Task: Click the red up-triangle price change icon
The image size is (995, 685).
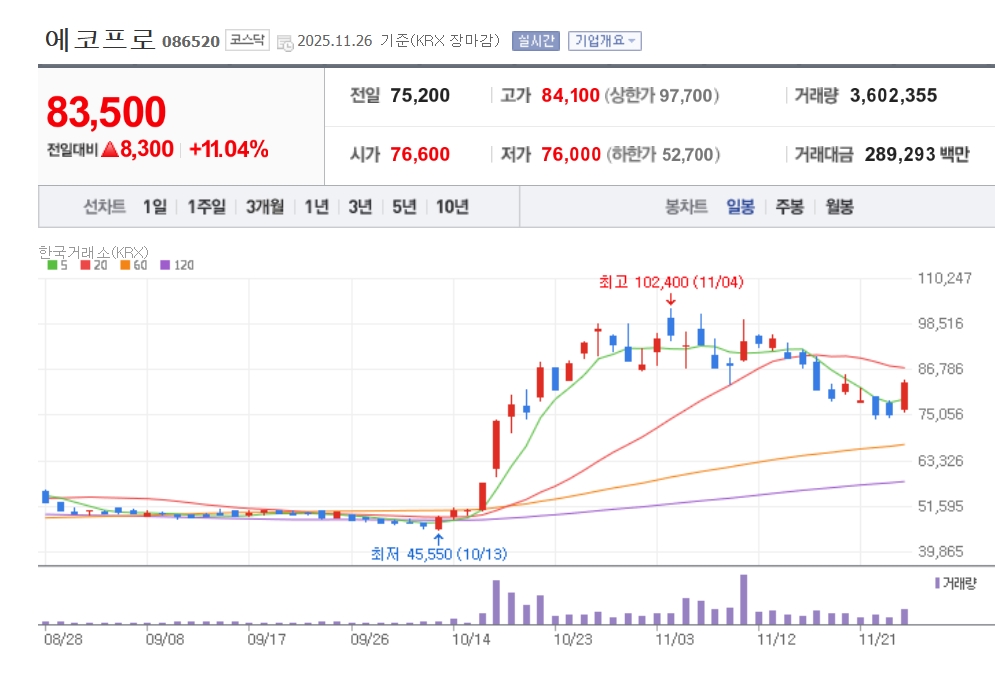Action: pos(109,150)
